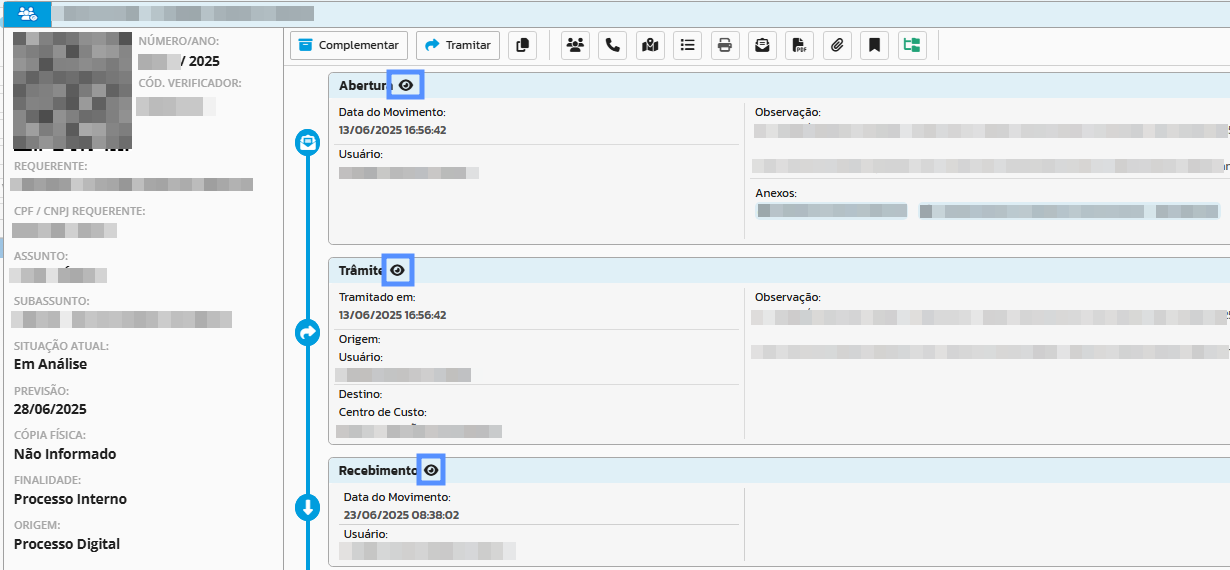The height and width of the screenshot is (570, 1230).
Task: Click the Abertura section header
Action: tap(779, 86)
